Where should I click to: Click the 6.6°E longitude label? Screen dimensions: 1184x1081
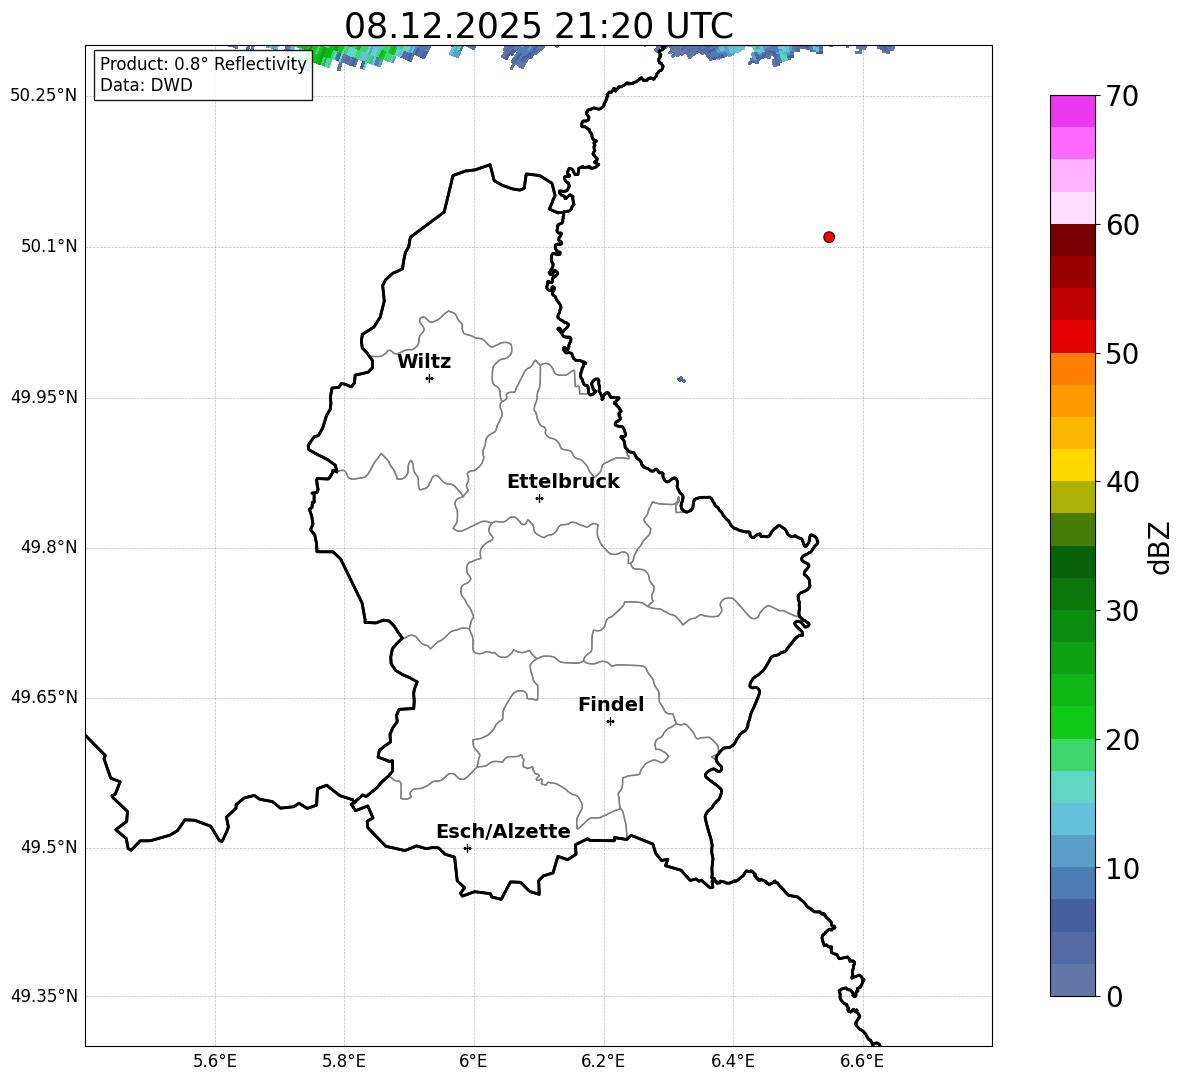coord(862,1061)
